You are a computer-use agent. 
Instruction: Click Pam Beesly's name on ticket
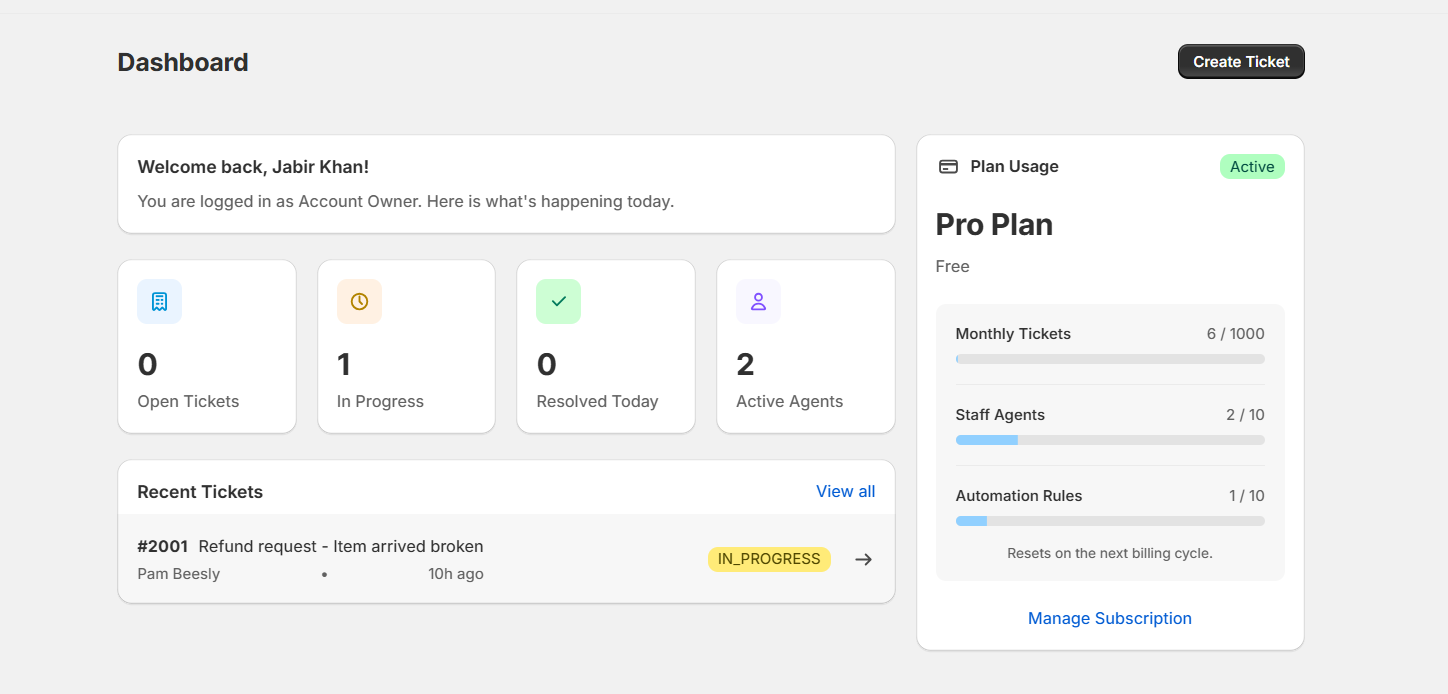click(x=179, y=573)
